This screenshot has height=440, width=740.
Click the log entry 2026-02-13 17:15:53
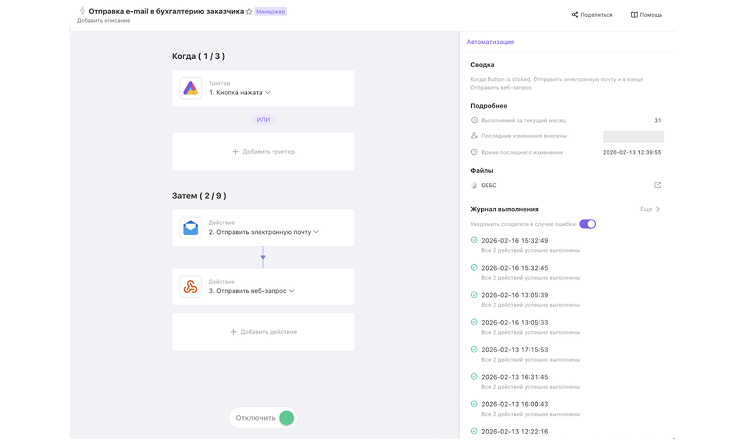point(514,350)
